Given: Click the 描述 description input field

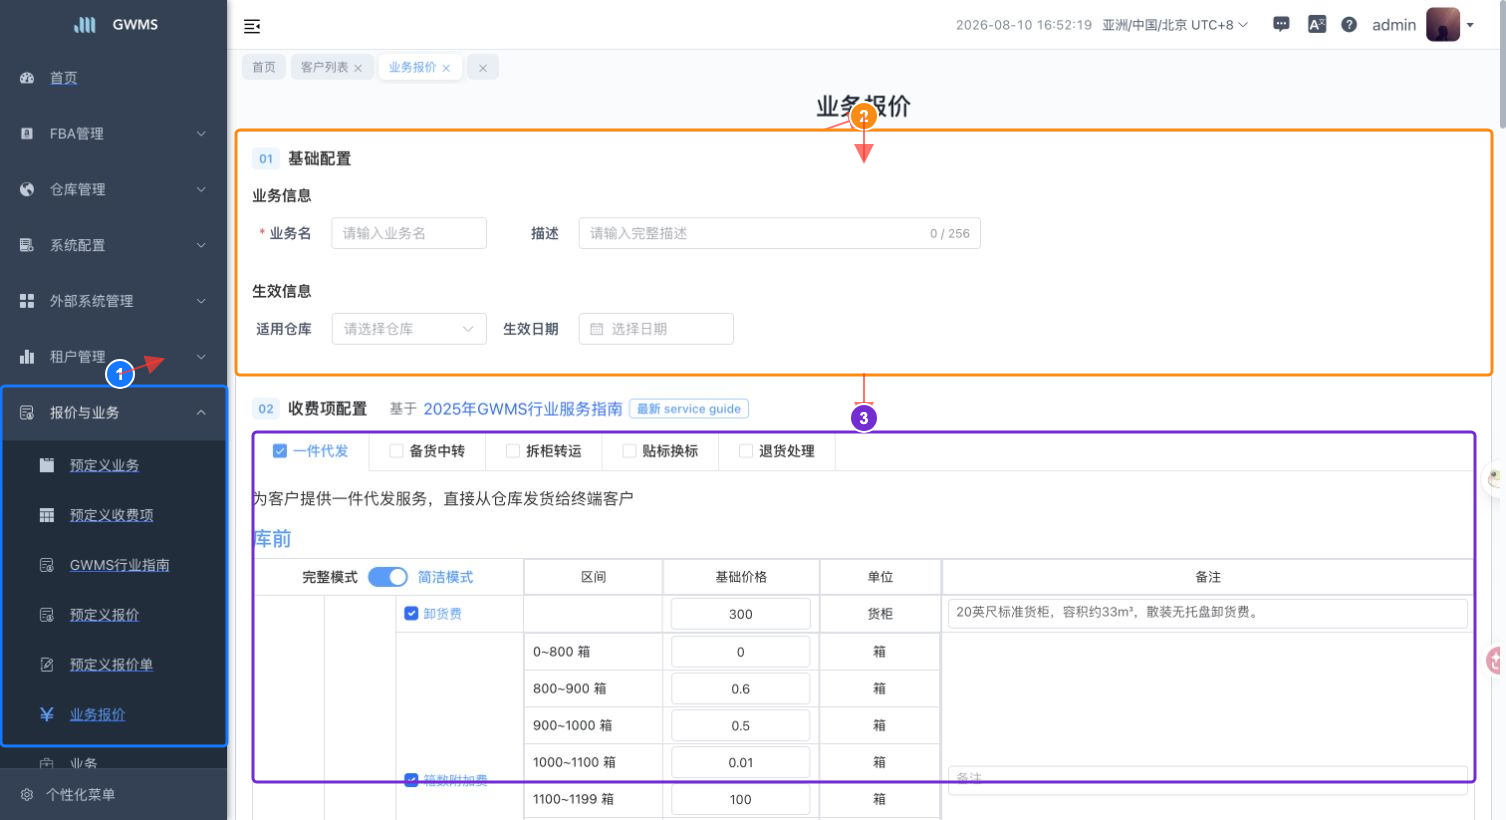Looking at the screenshot, I should click(779, 233).
